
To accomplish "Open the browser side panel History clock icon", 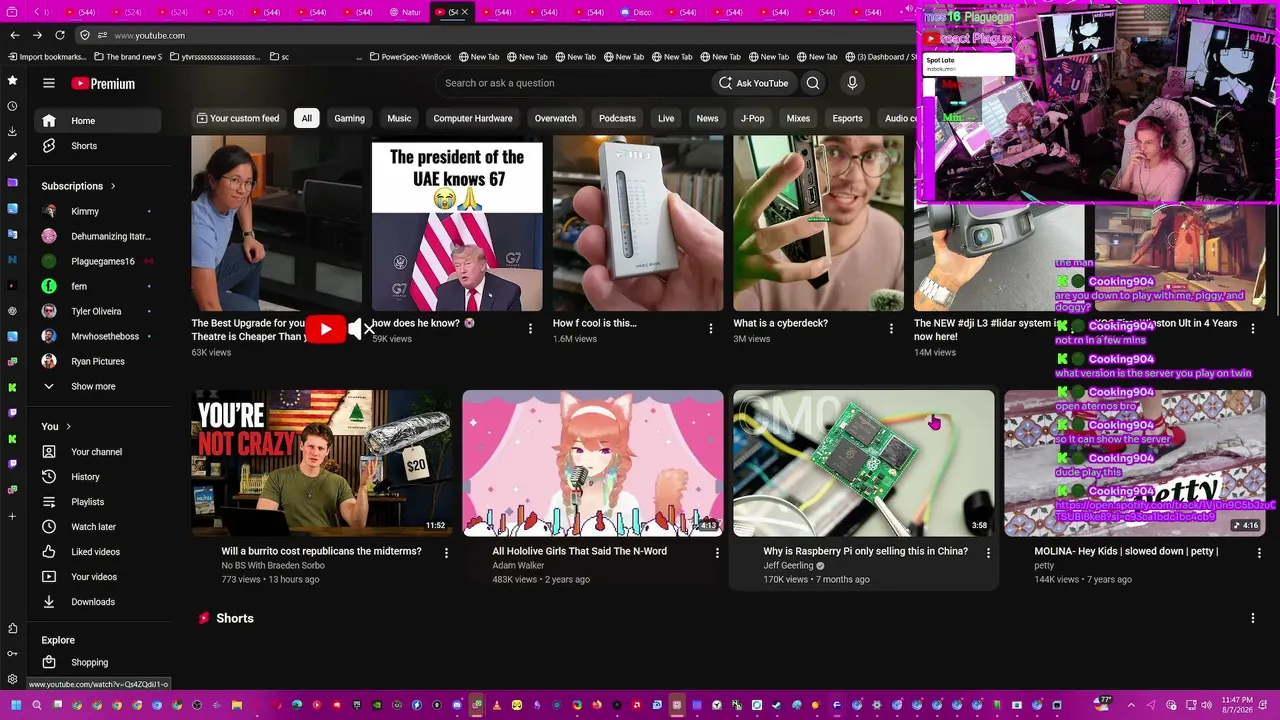I will pos(12,106).
